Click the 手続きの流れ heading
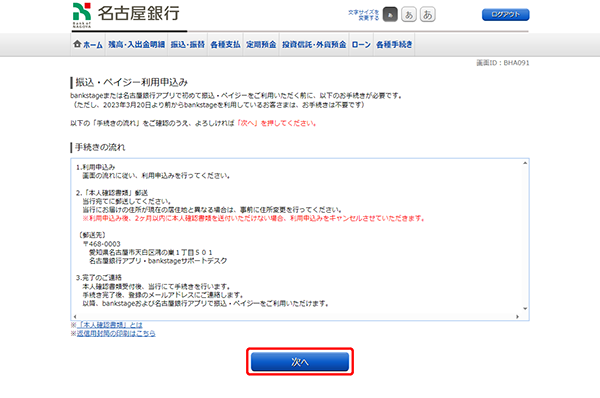The height and width of the screenshot is (398, 600). tap(100, 147)
